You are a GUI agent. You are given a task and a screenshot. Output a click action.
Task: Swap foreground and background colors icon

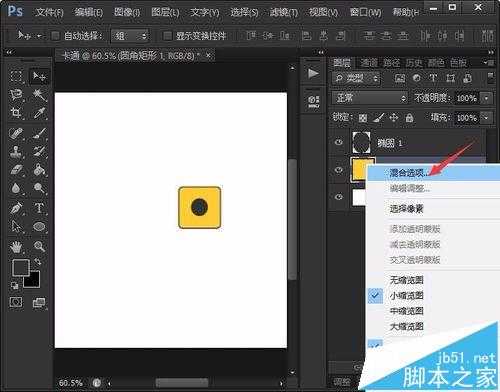pyautogui.click(x=37, y=262)
